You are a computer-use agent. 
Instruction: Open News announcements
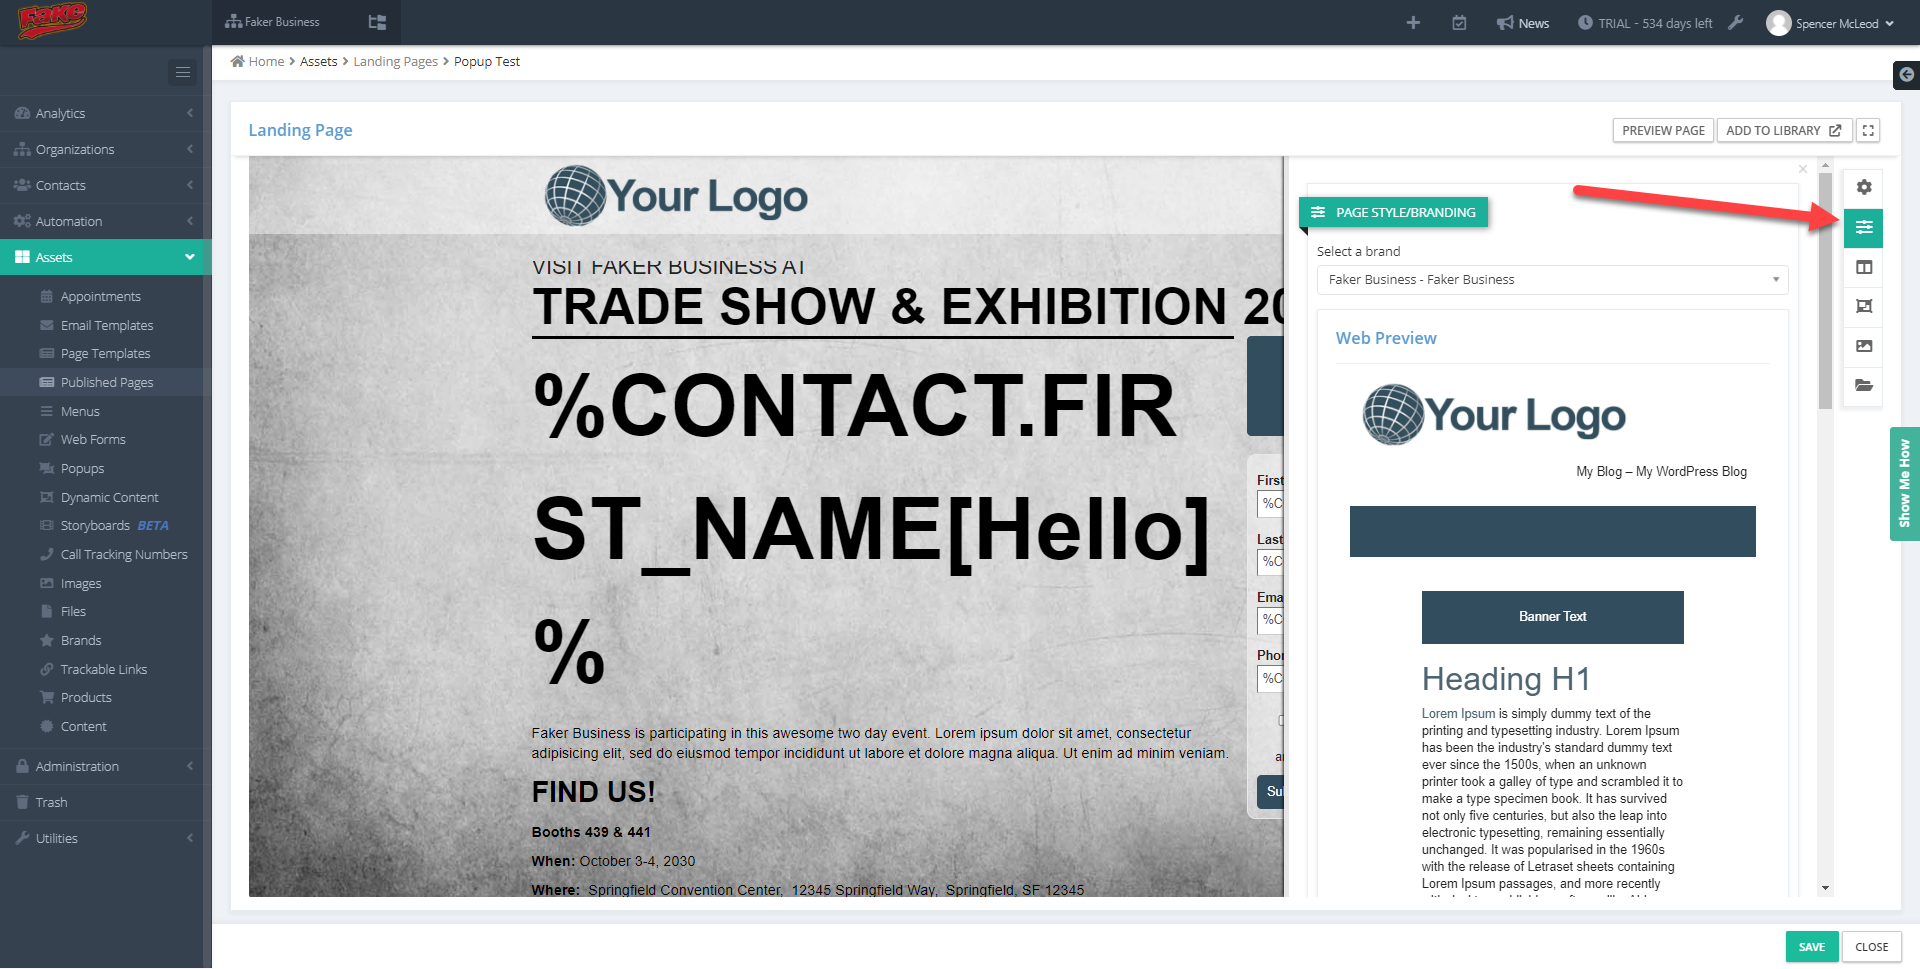(1523, 23)
